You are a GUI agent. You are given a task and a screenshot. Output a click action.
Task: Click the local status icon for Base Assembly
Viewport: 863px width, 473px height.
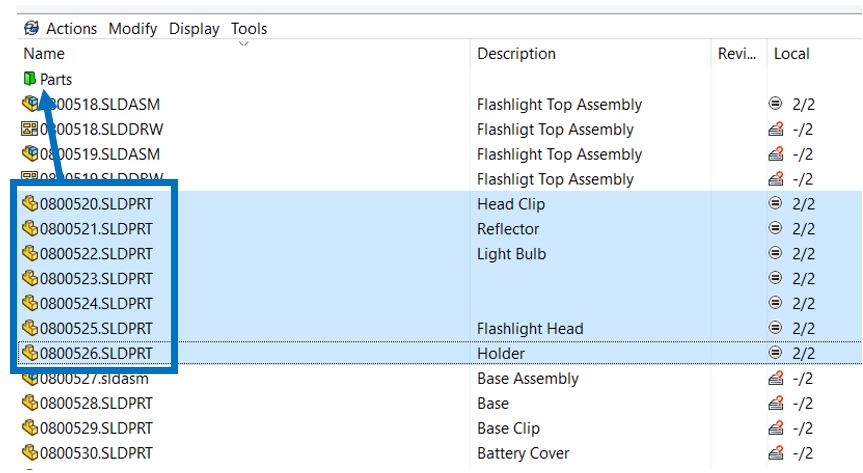pyautogui.click(x=775, y=379)
